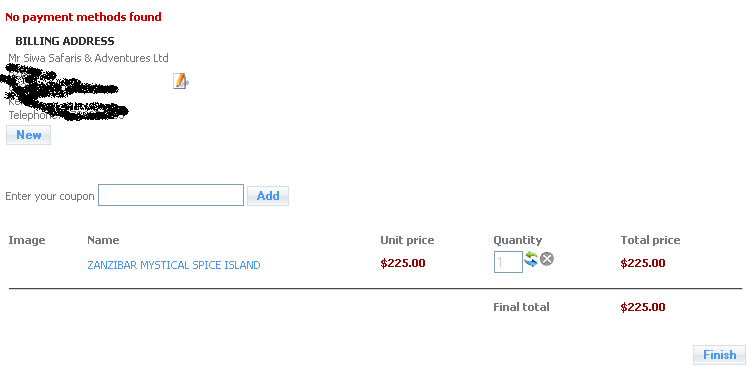
Task: Click the Name column header
Action: [103, 240]
